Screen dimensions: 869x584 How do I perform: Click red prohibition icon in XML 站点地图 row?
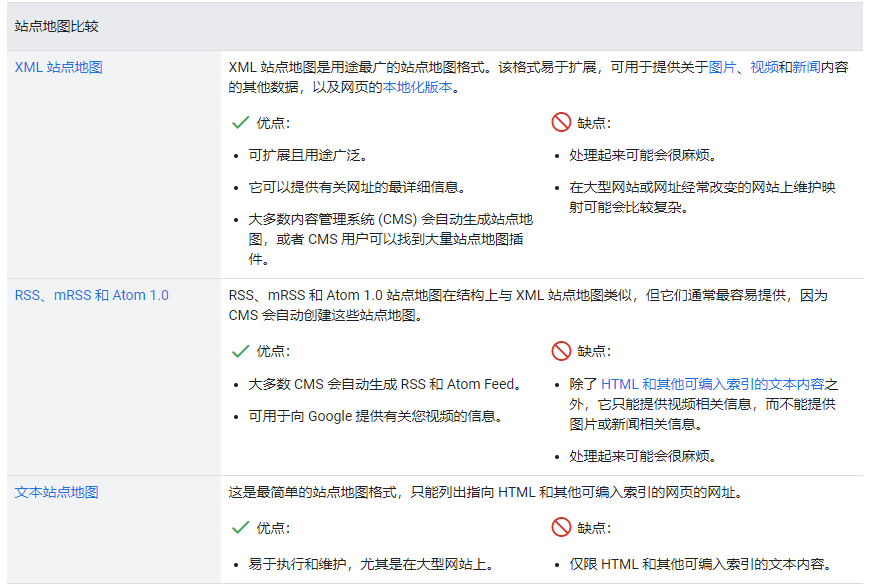(561, 123)
